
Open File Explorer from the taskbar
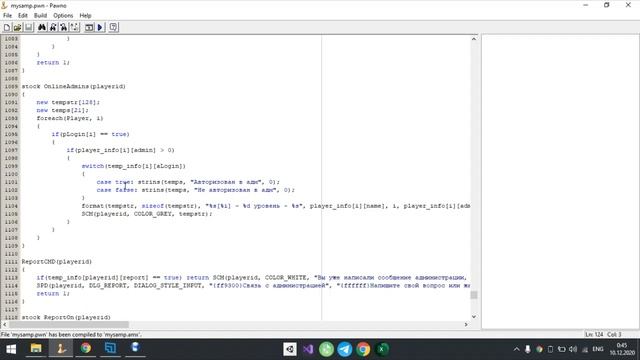[36, 349]
